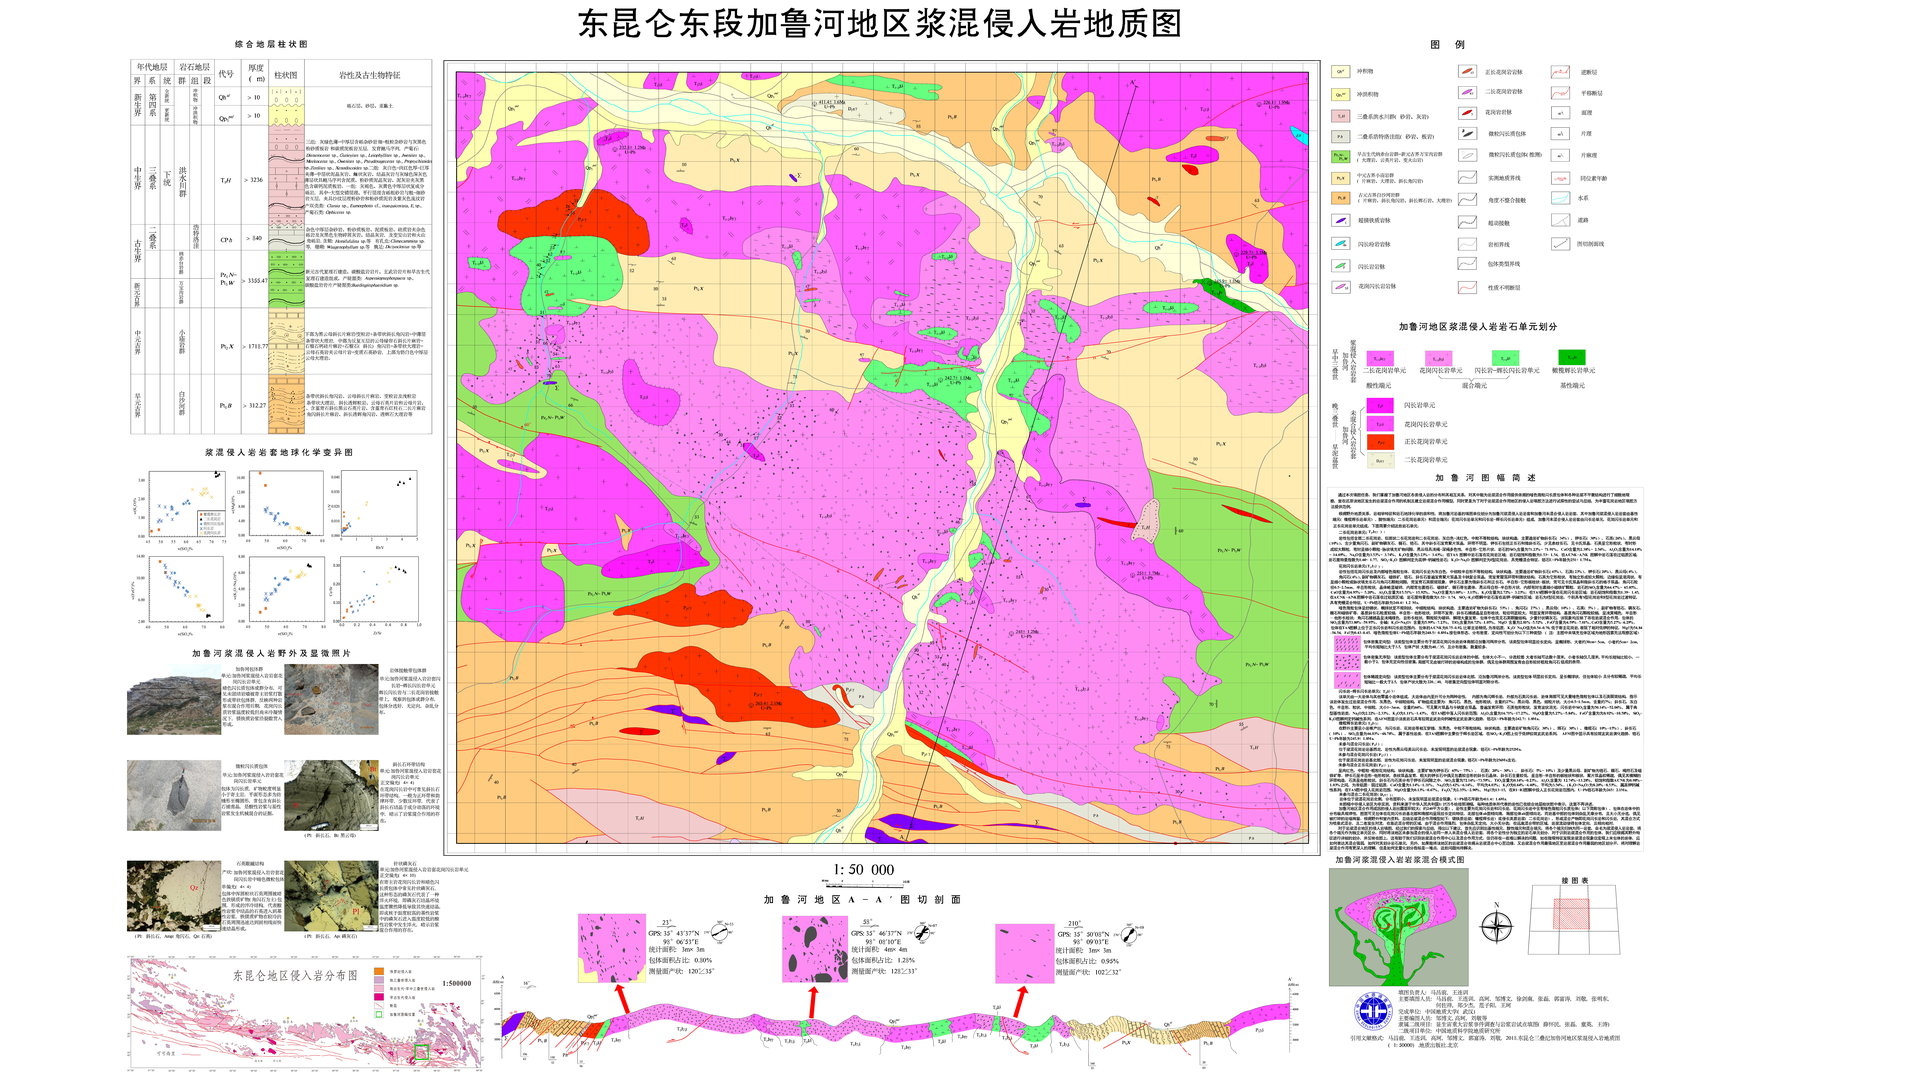
Task: Click the 加鲁河图幅简述 heading
Action: tap(1486, 478)
